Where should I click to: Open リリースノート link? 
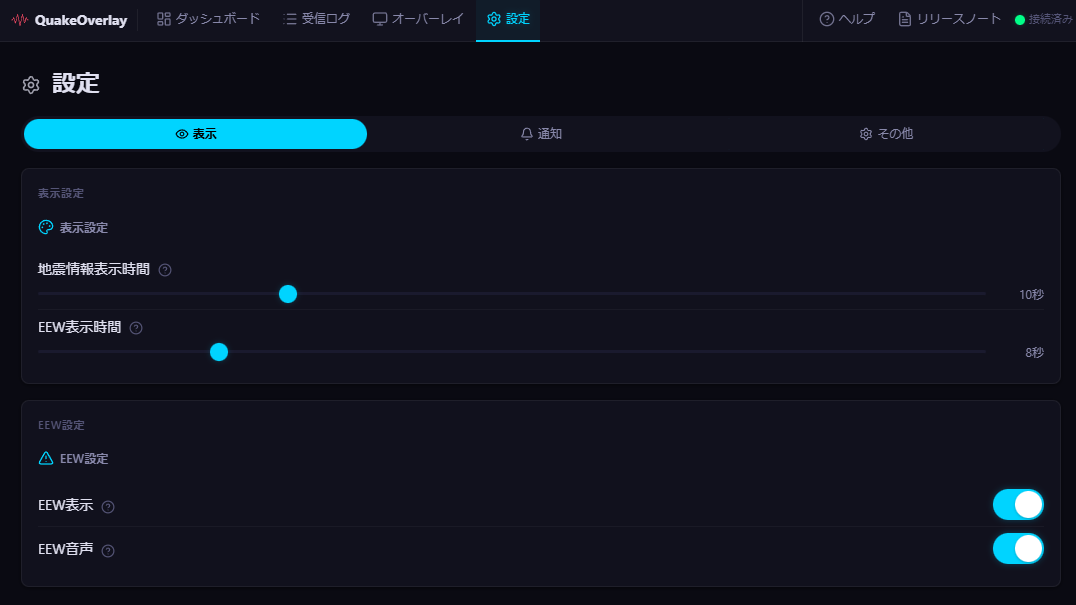pos(950,19)
